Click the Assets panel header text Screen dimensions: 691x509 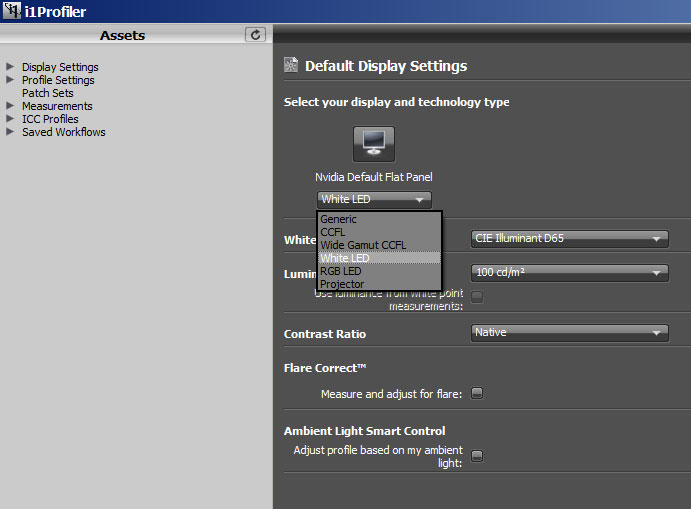(x=122, y=35)
